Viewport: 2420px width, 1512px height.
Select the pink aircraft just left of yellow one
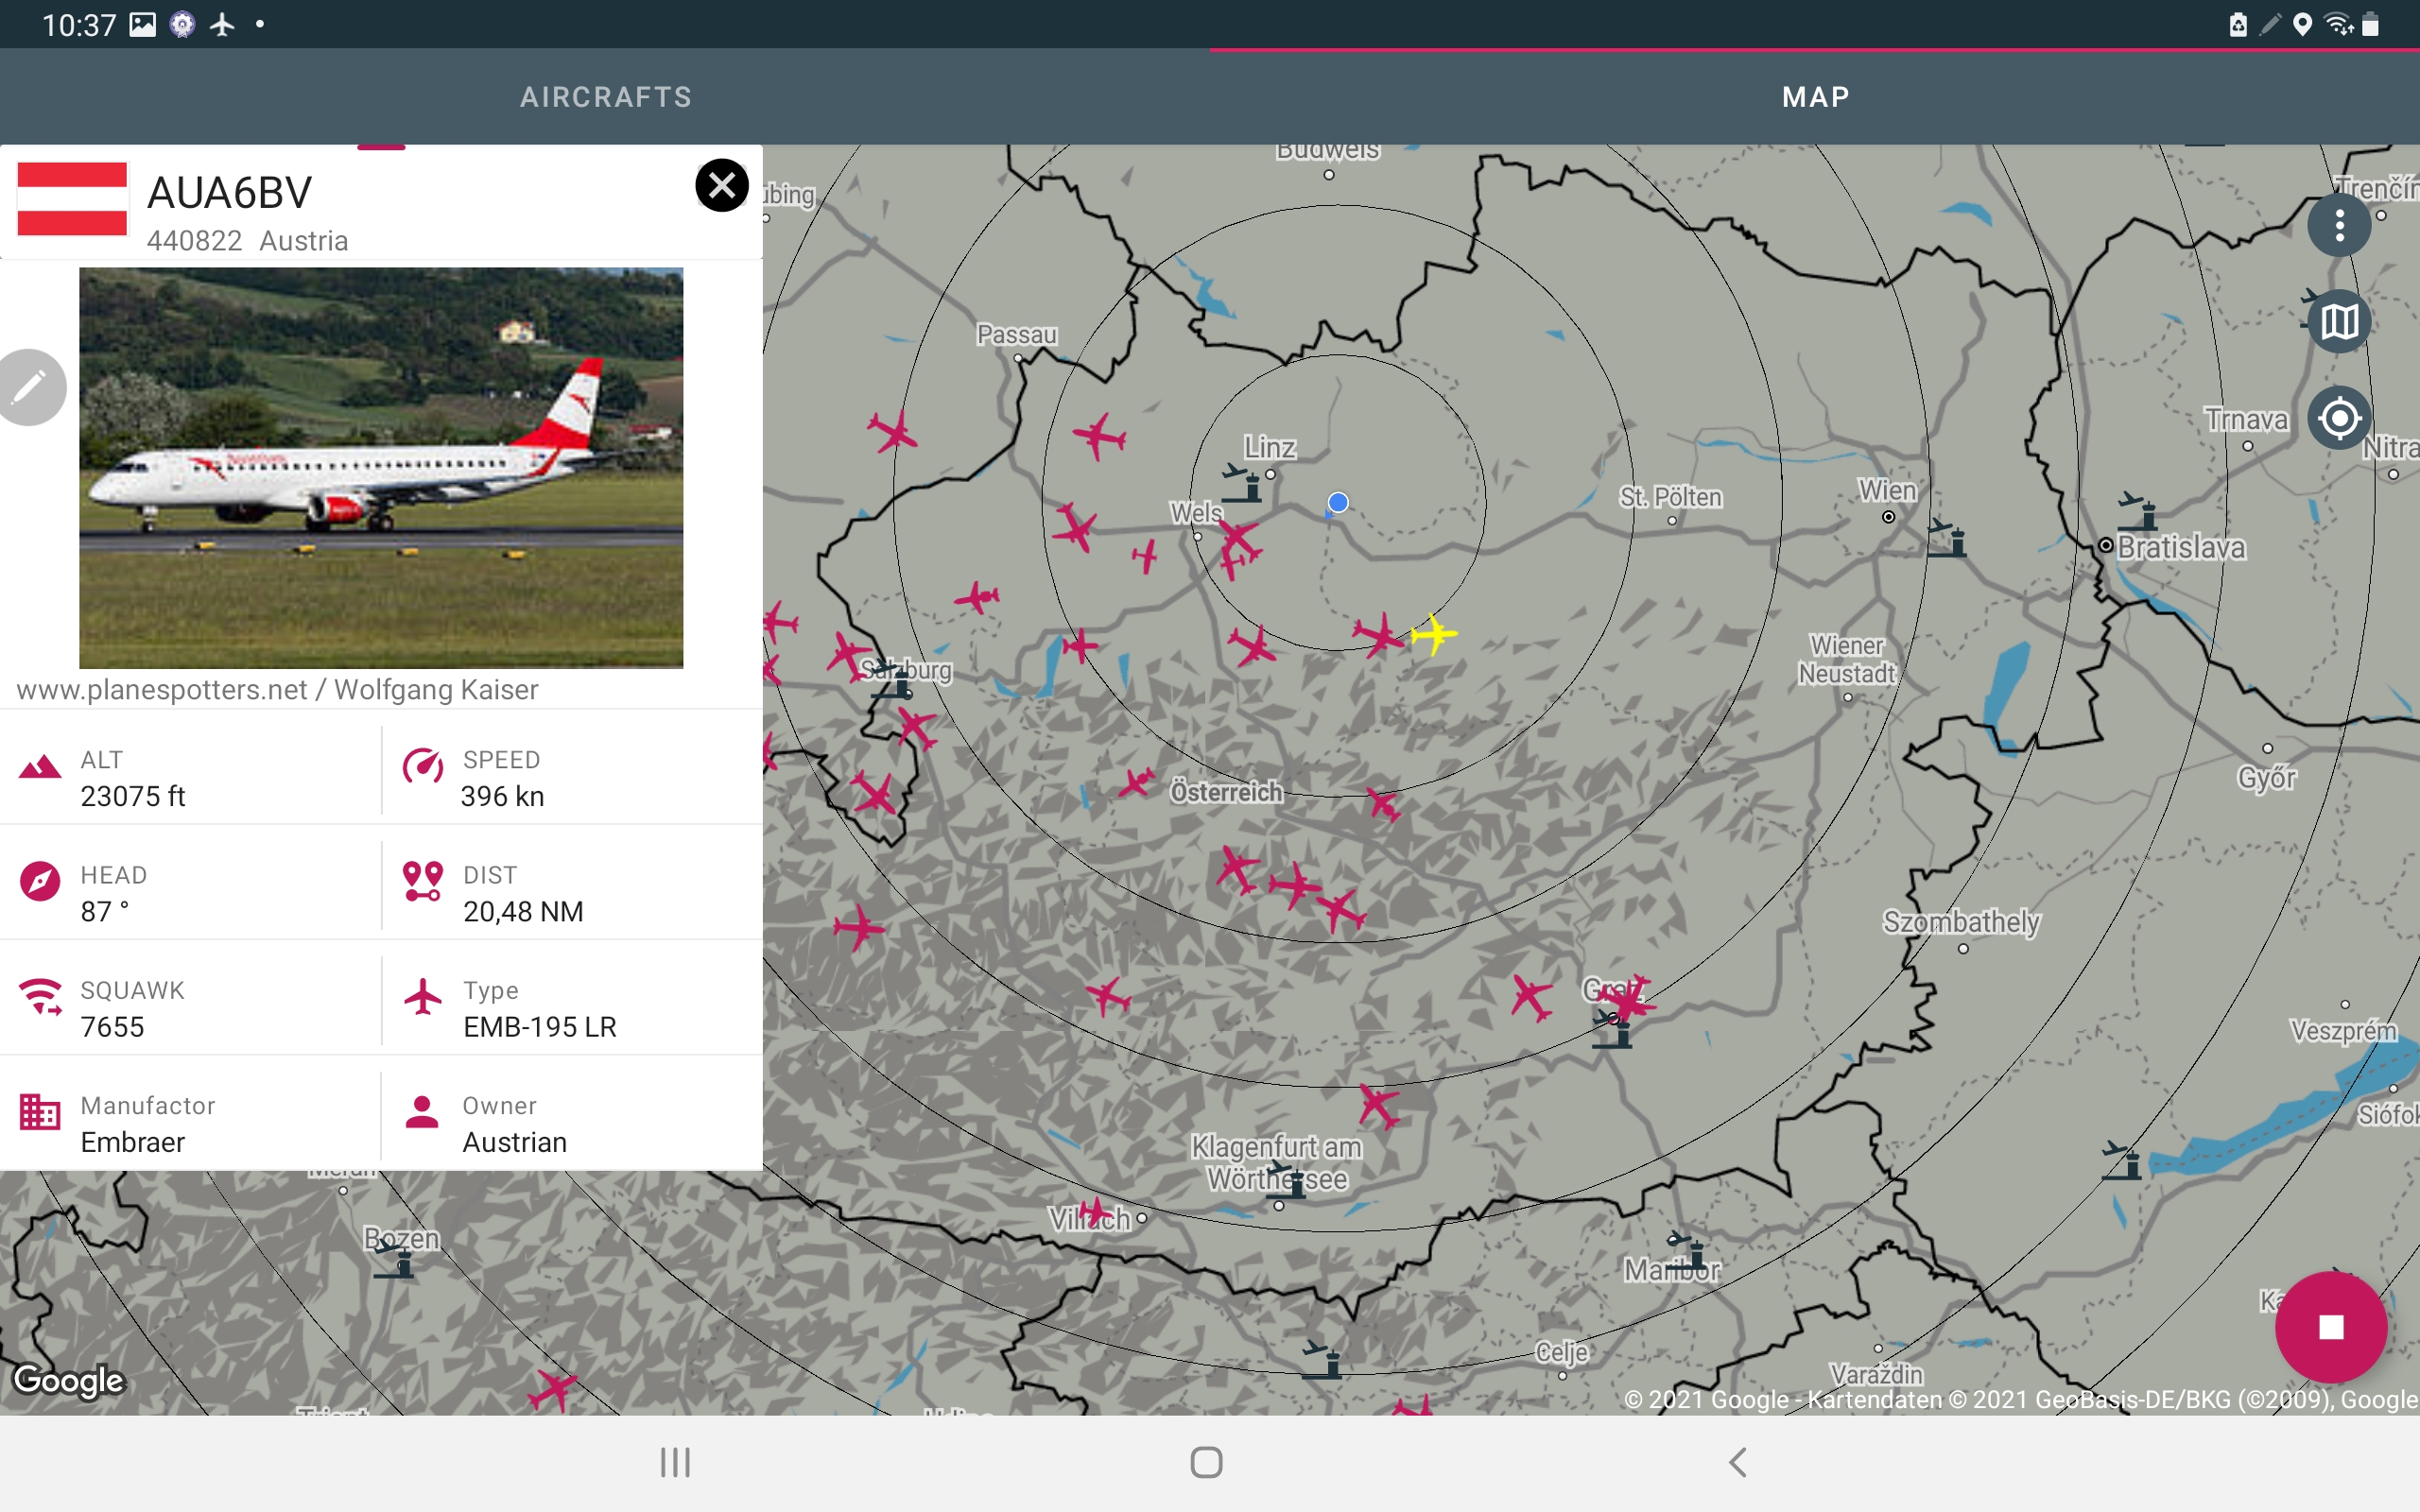(x=1380, y=634)
